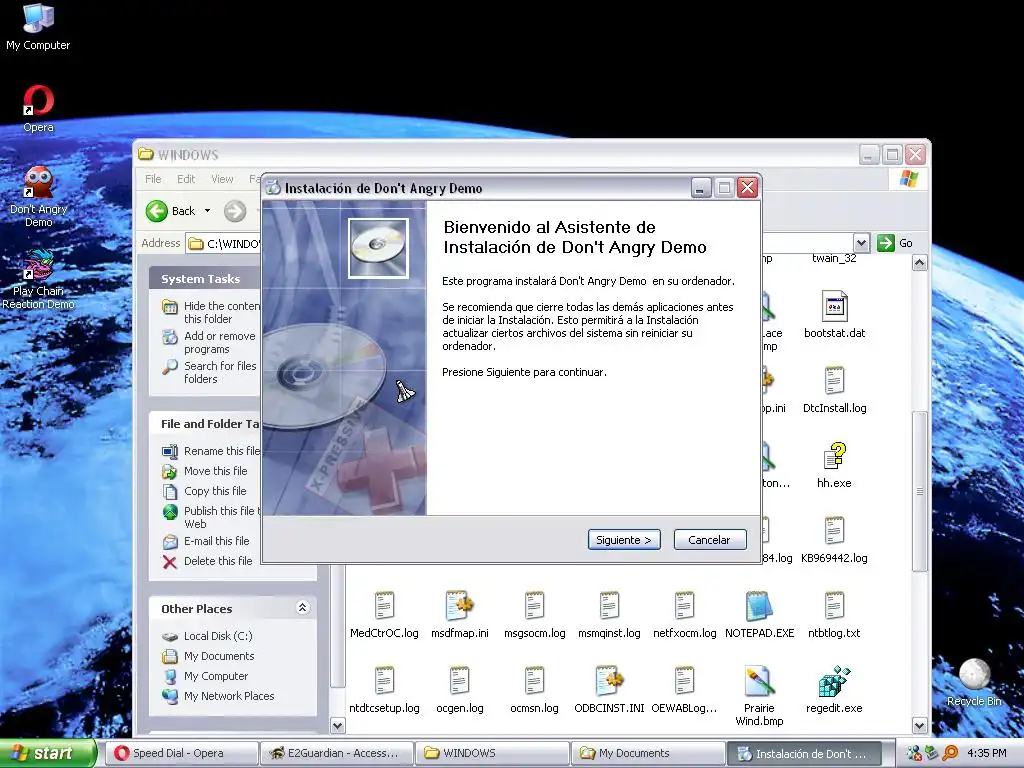The image size is (1024, 768).
Task: Select the Recycle Bin desktop icon
Action: click(x=974, y=682)
